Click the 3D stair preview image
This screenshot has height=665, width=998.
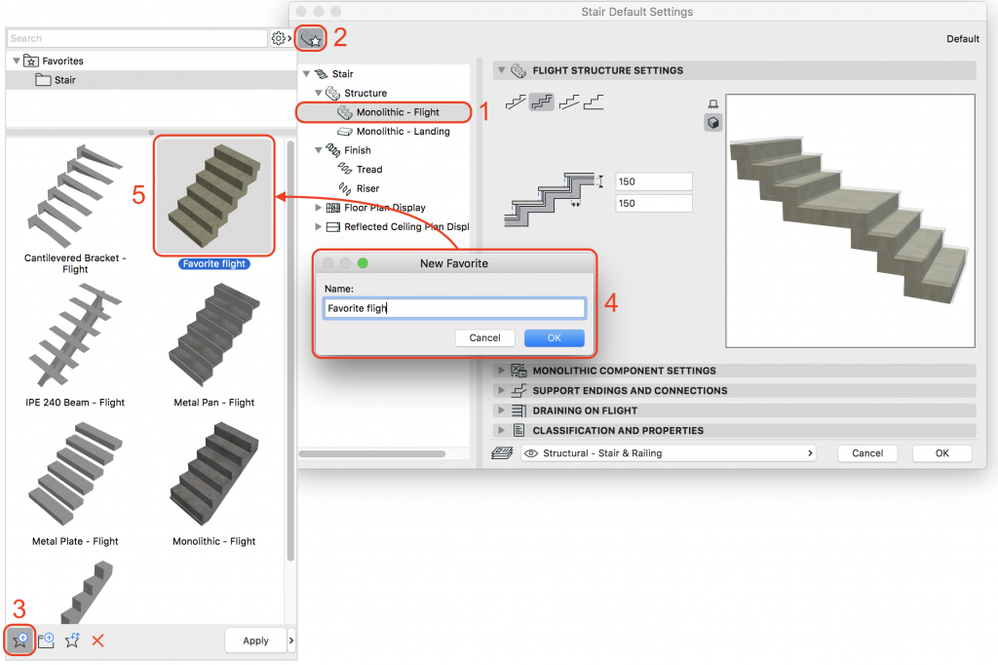pos(850,221)
